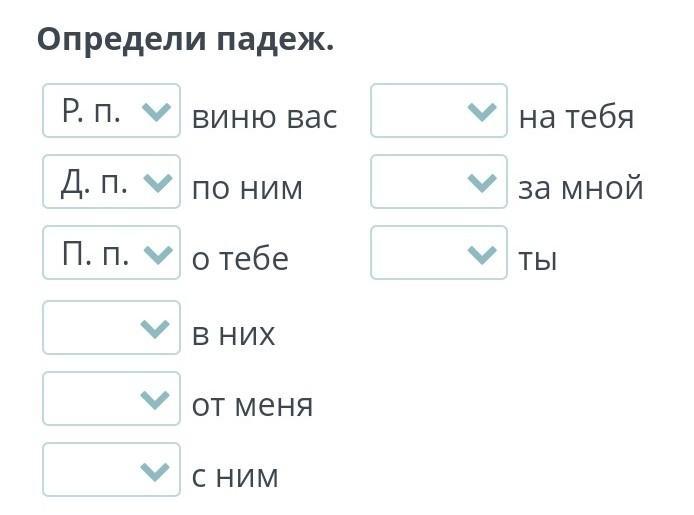This screenshot has width=694, height=515.
Task: Open the case dropdown for 'от меня'
Action: [111, 399]
